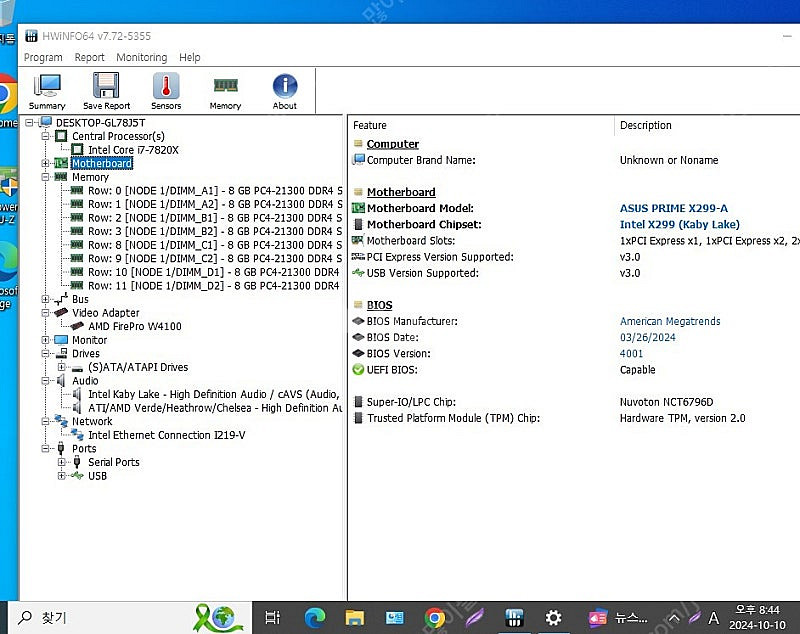Open Microsoft Edge from the taskbar
800x634 pixels.
pyautogui.click(x=315, y=618)
